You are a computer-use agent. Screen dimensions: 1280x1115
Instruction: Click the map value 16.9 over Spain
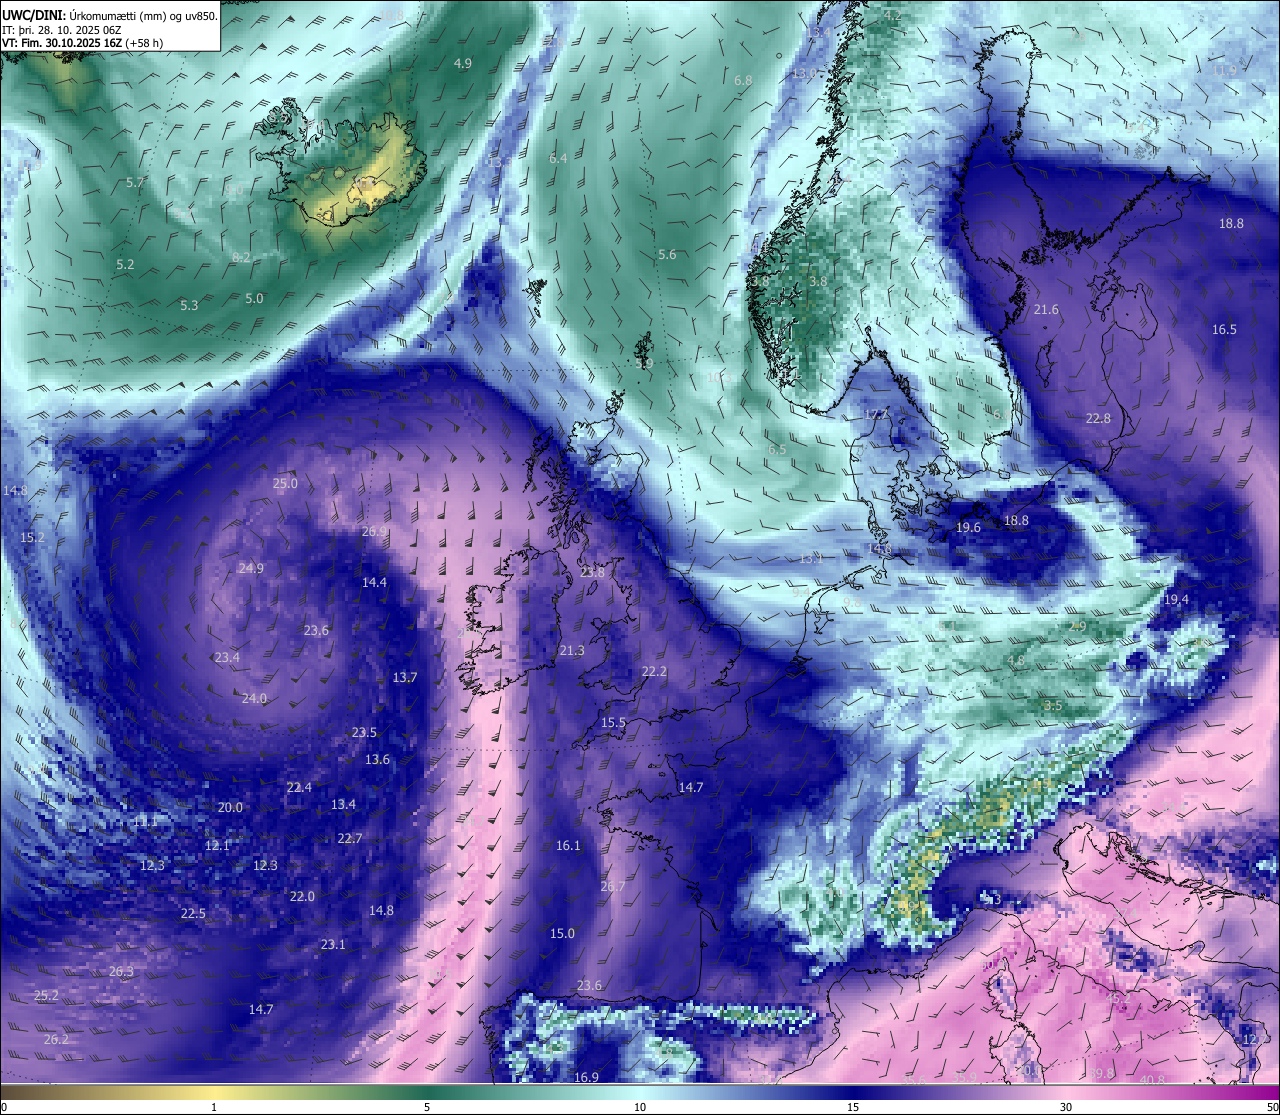pyautogui.click(x=586, y=1077)
